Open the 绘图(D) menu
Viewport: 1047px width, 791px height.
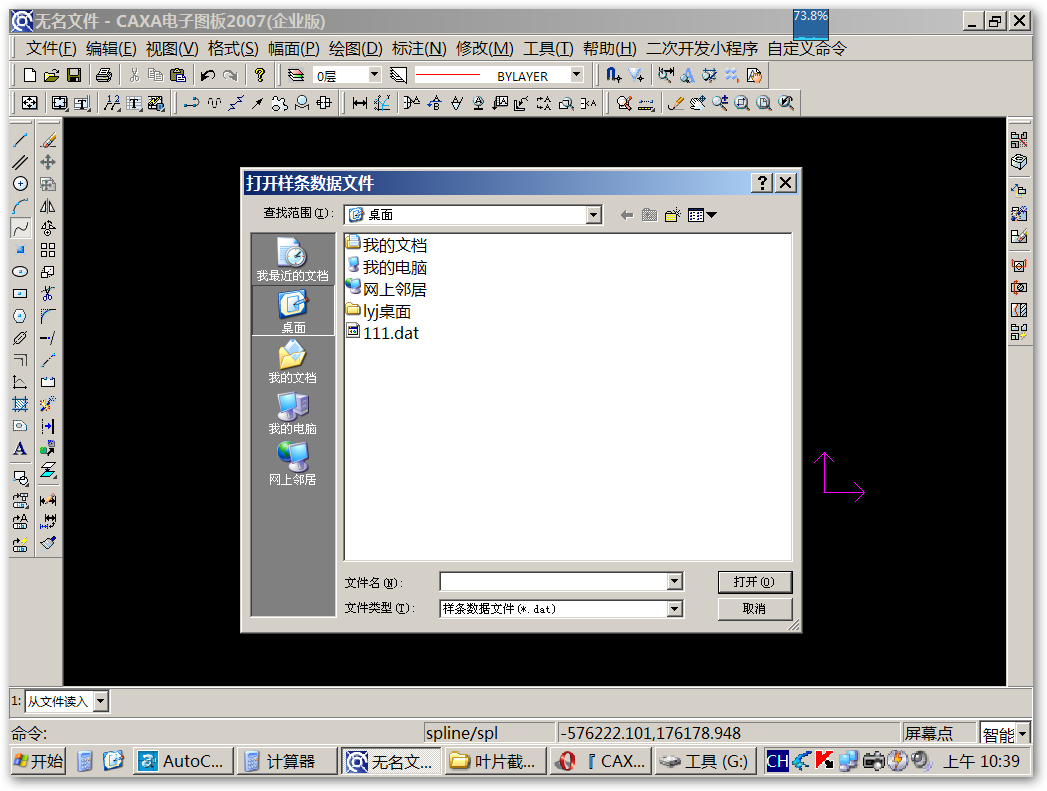[x=356, y=49]
